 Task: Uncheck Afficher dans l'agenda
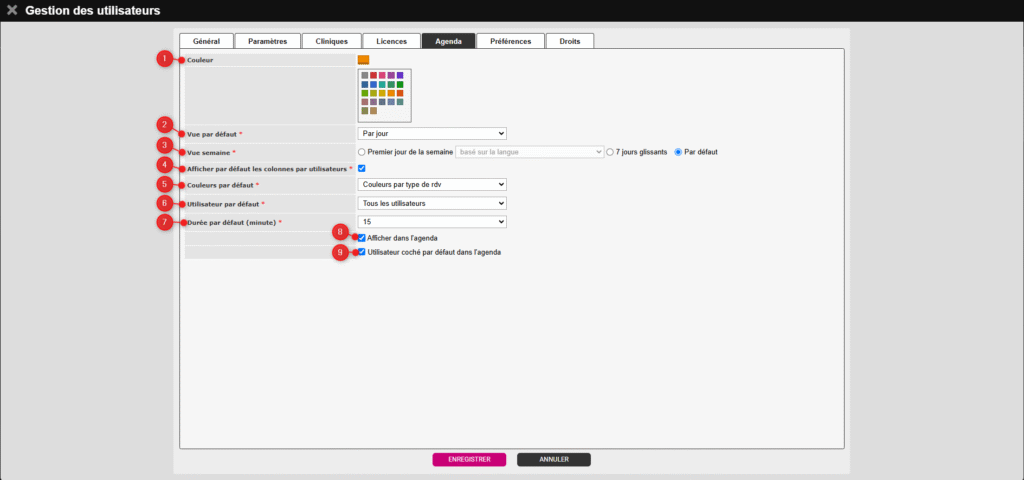click(x=362, y=237)
